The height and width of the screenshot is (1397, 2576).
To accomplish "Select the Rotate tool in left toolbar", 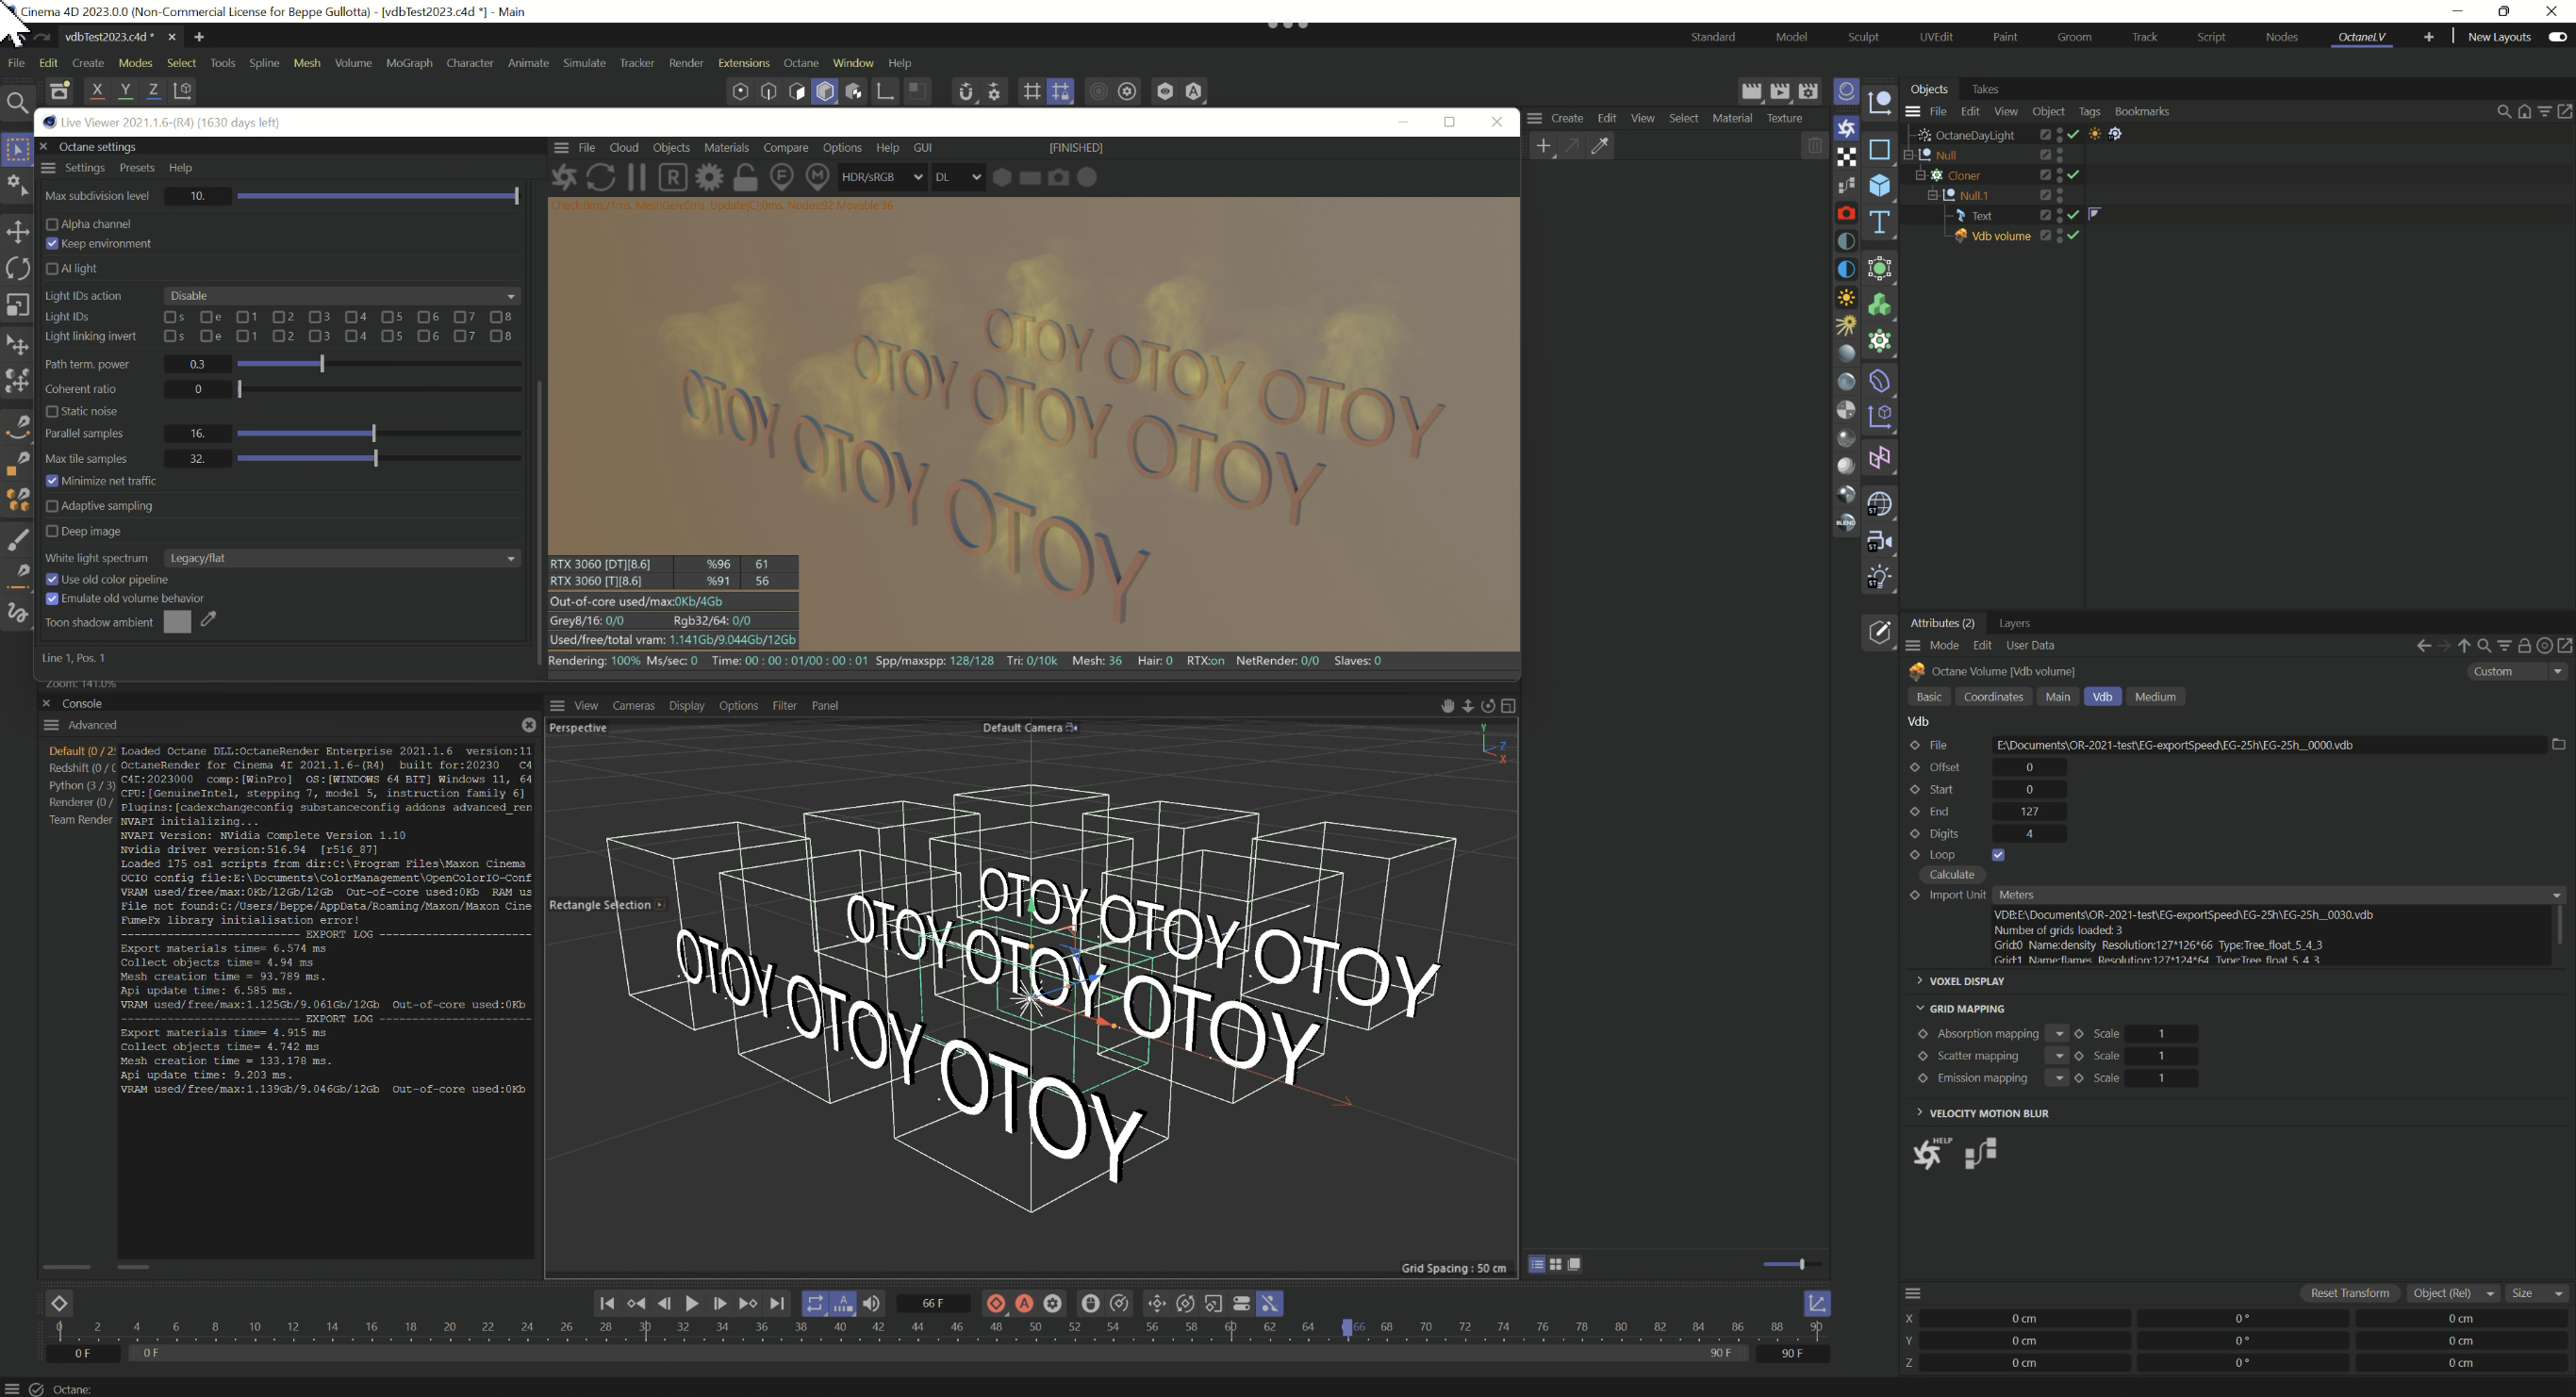I will coord(18,268).
